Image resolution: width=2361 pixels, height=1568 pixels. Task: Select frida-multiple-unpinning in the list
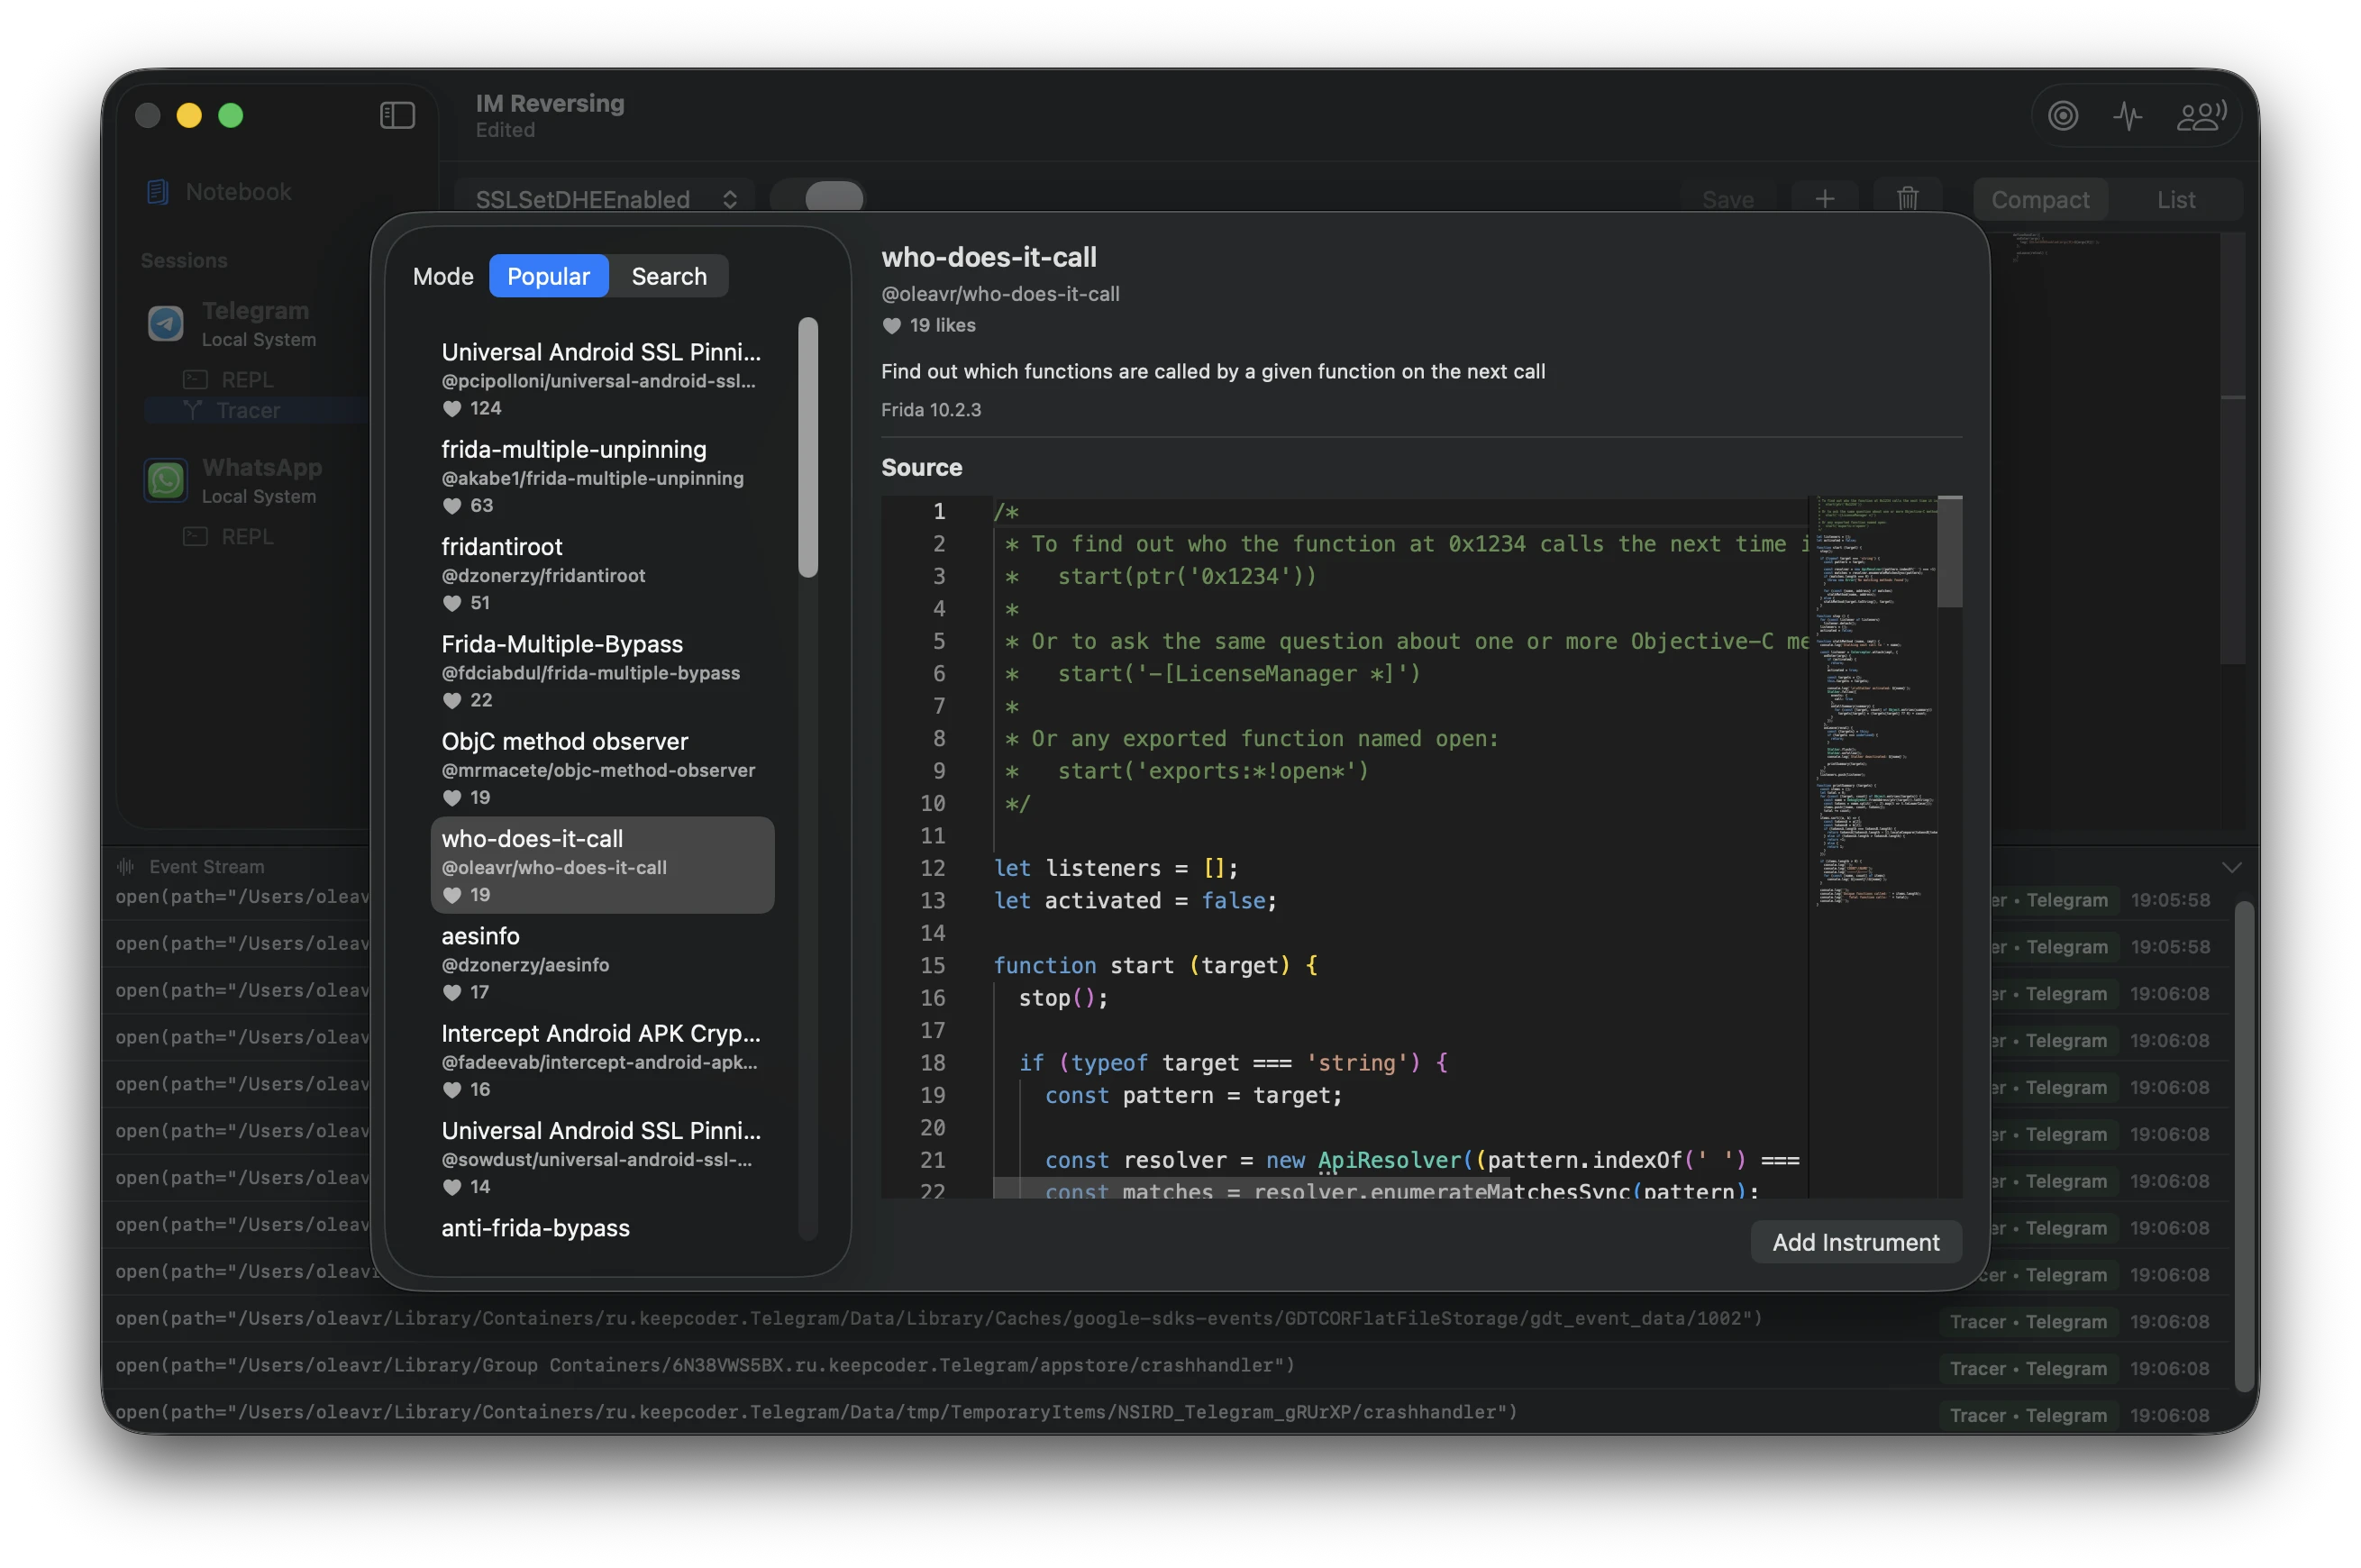click(x=602, y=476)
